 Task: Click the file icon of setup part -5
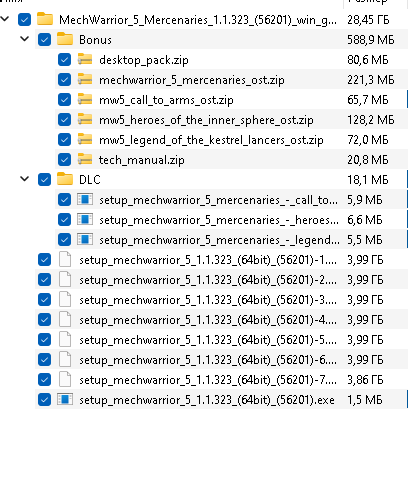65,339
